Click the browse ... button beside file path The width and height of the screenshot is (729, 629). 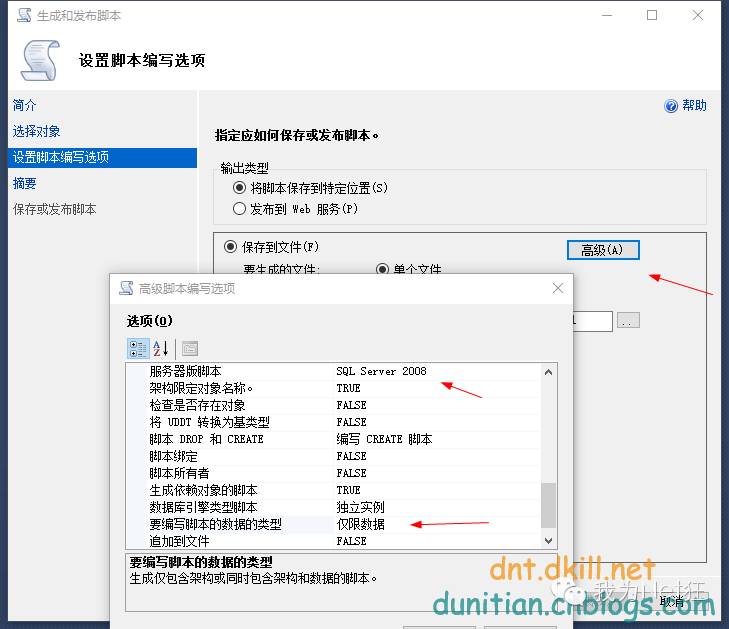(628, 320)
